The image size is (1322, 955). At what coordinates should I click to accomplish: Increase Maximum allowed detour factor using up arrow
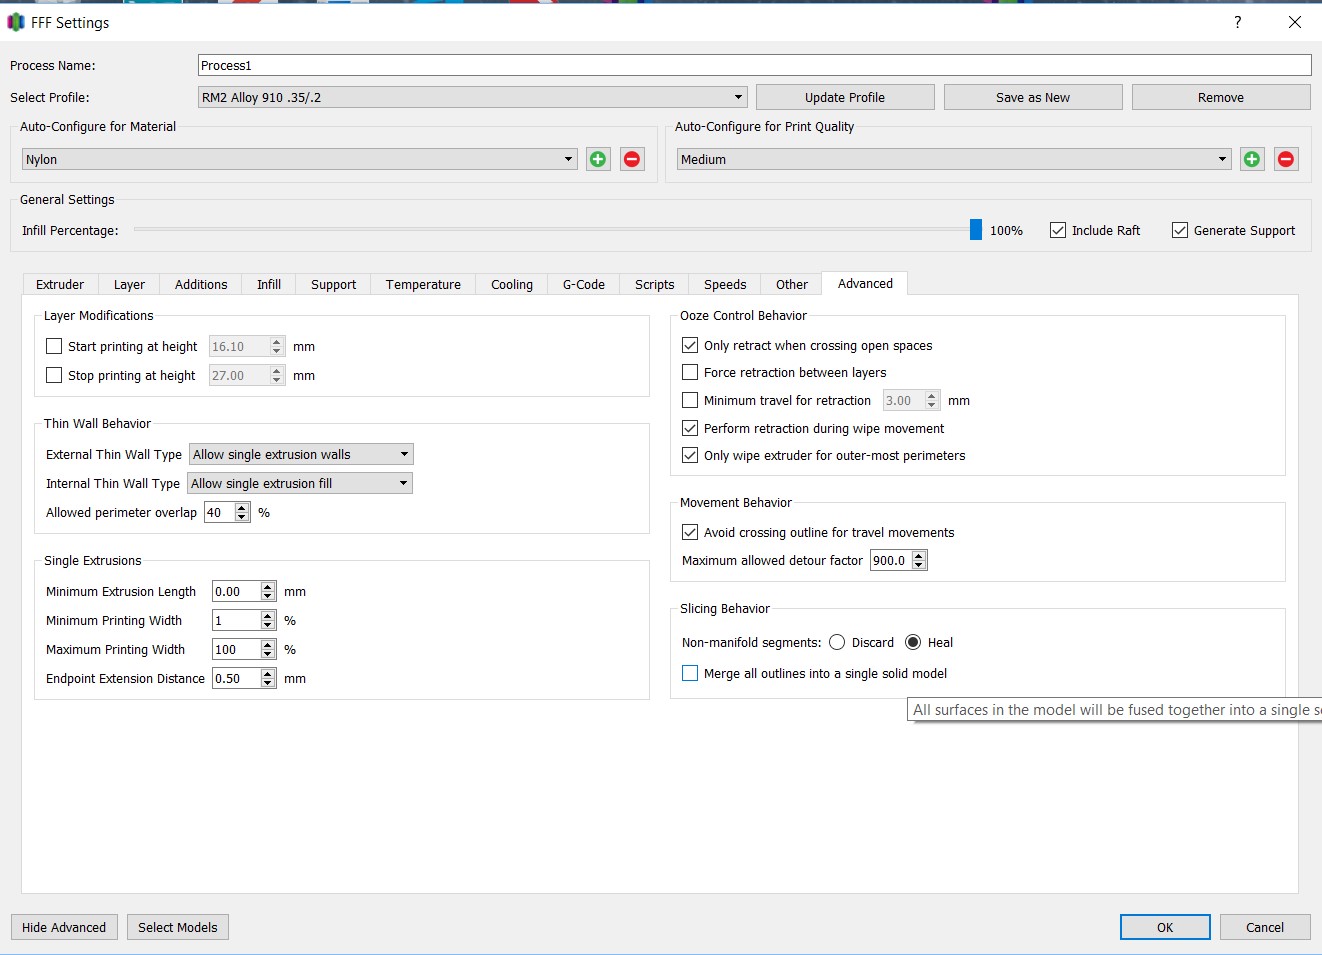click(920, 556)
